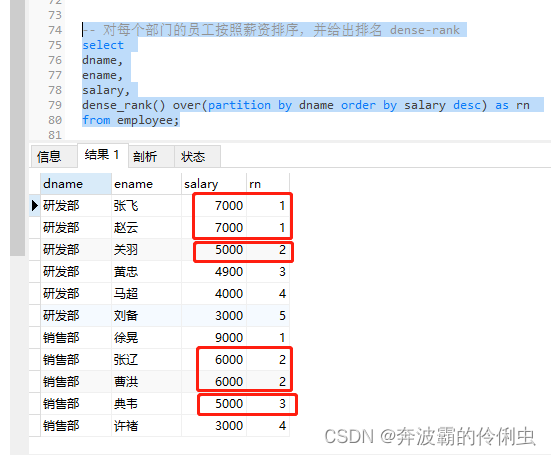Click 'employee;' on line 80

(x=148, y=120)
